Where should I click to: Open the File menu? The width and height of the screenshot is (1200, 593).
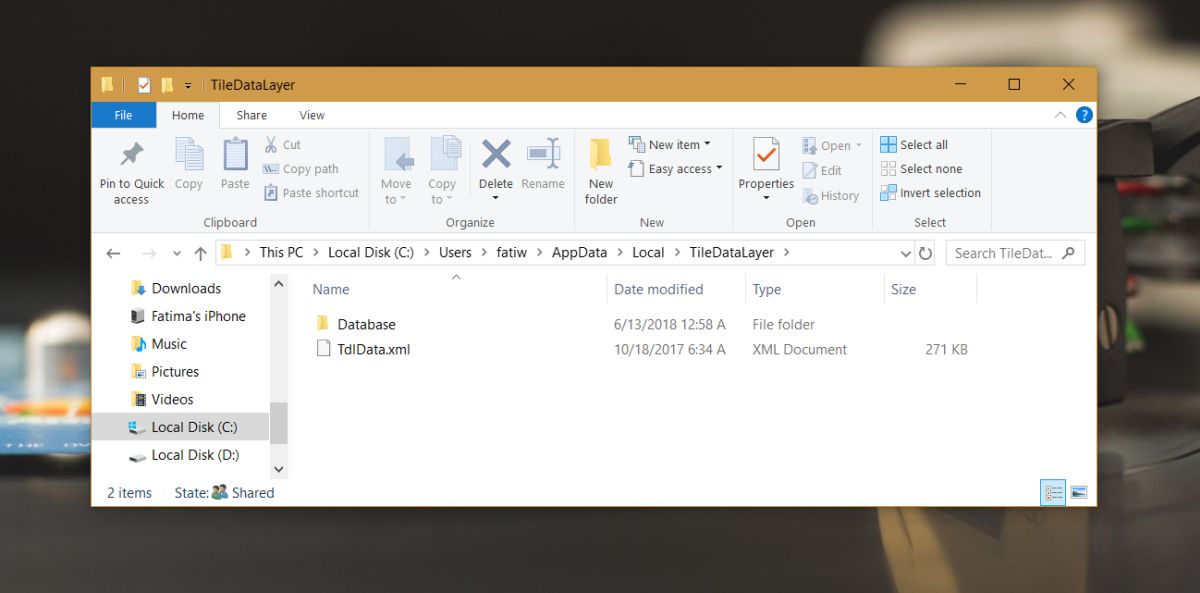123,115
